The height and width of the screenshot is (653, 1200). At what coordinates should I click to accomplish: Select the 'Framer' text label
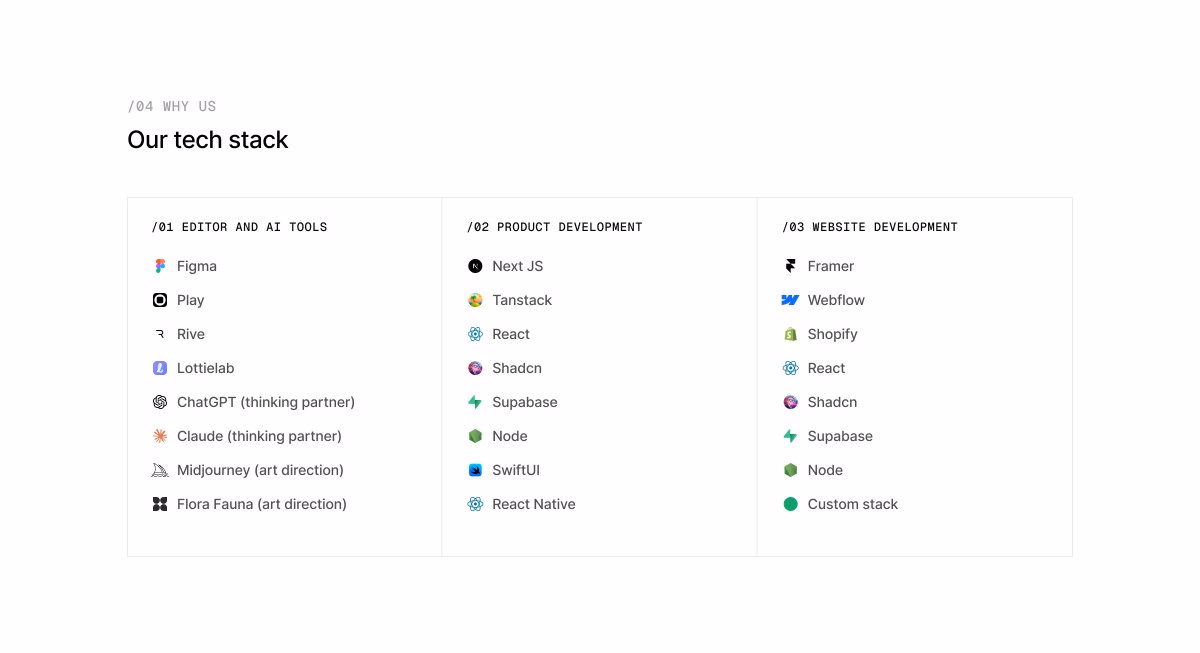(x=831, y=266)
